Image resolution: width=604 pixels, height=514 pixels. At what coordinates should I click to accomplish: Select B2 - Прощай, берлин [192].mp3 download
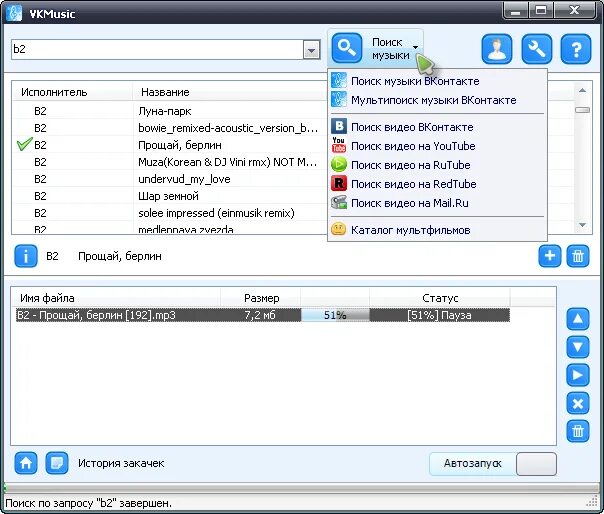[263, 315]
